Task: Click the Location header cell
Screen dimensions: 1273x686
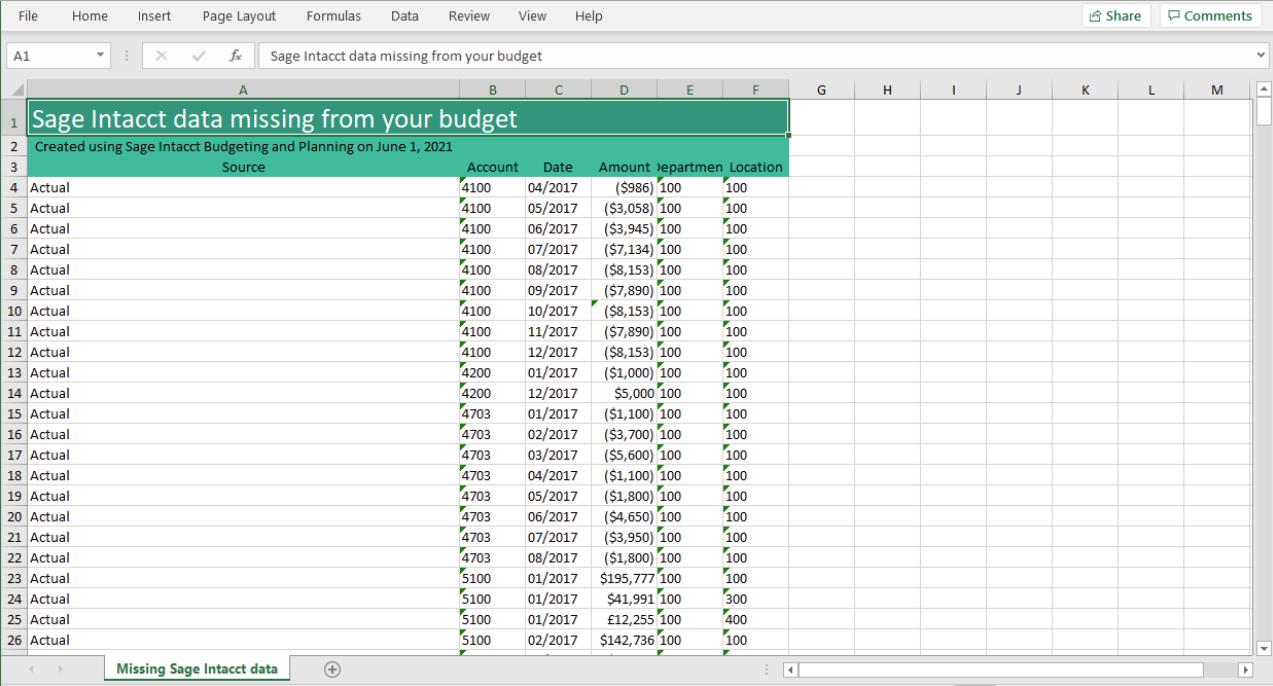Action: click(756, 167)
